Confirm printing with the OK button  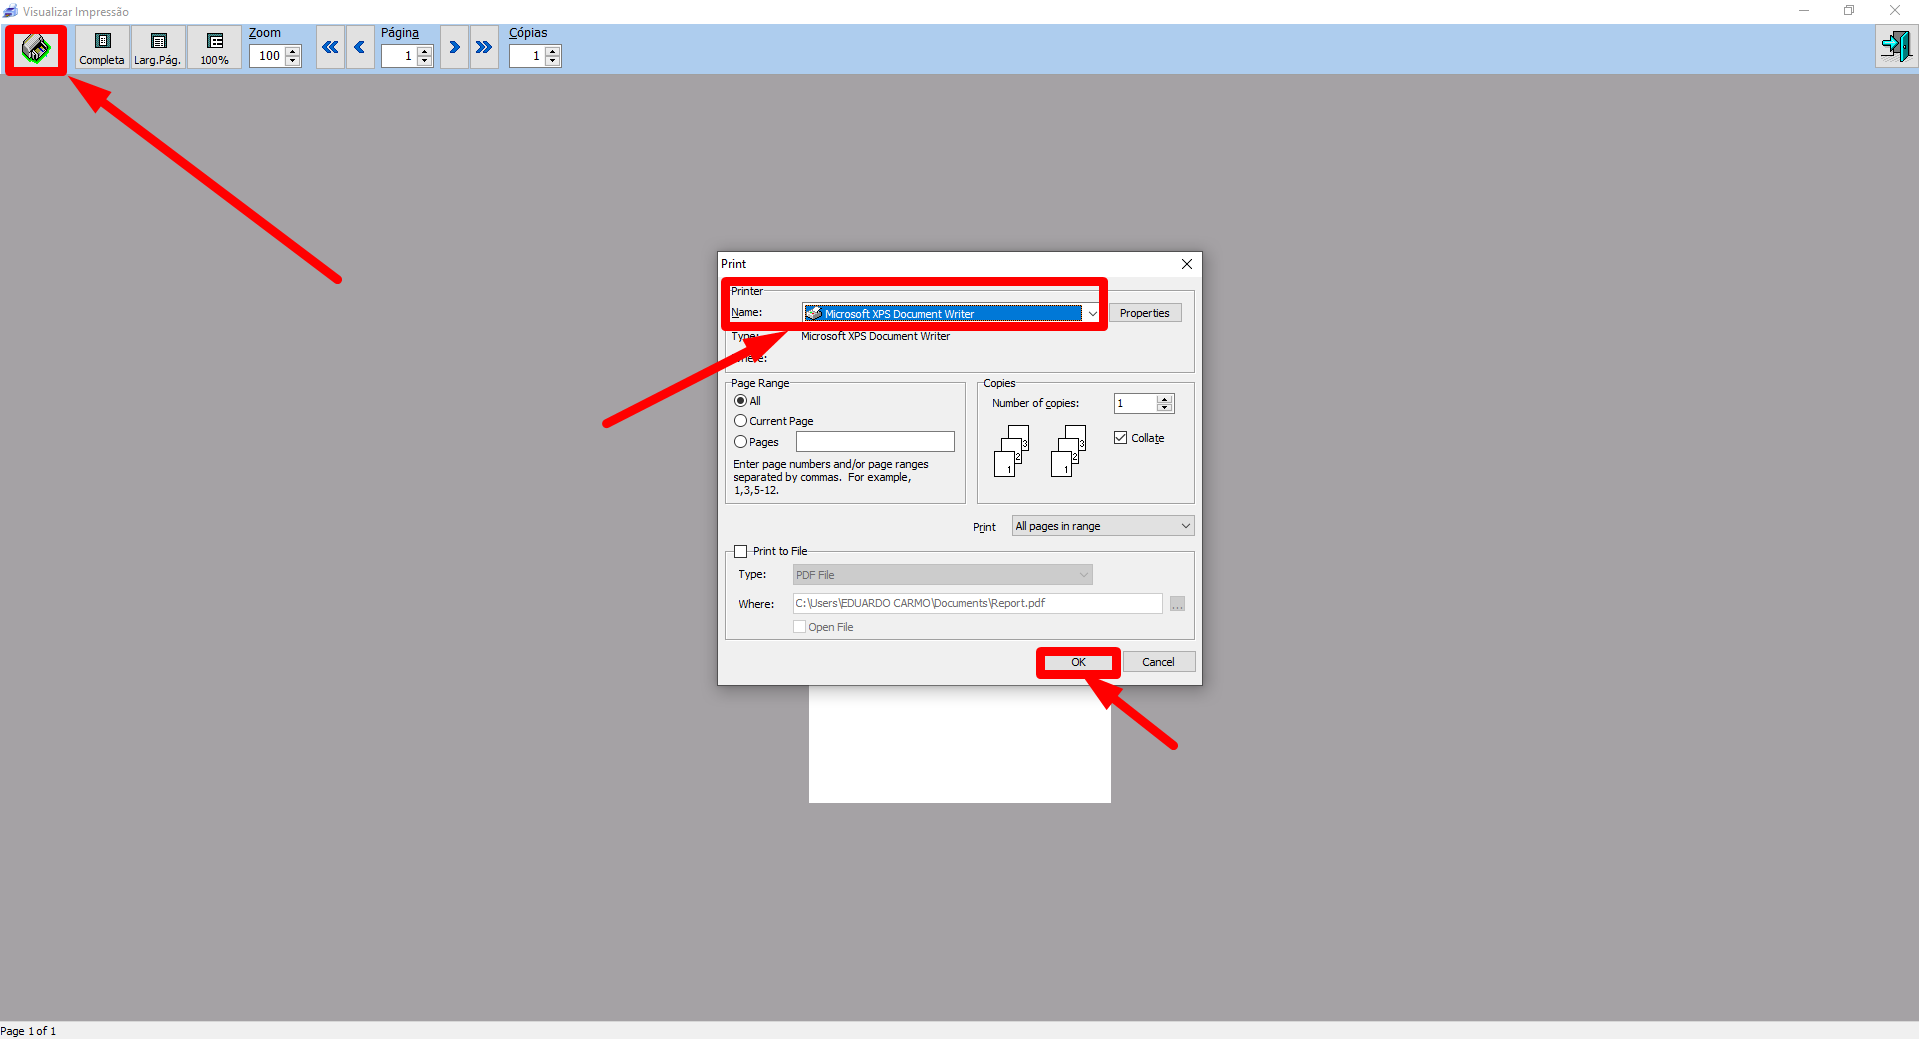tap(1078, 662)
